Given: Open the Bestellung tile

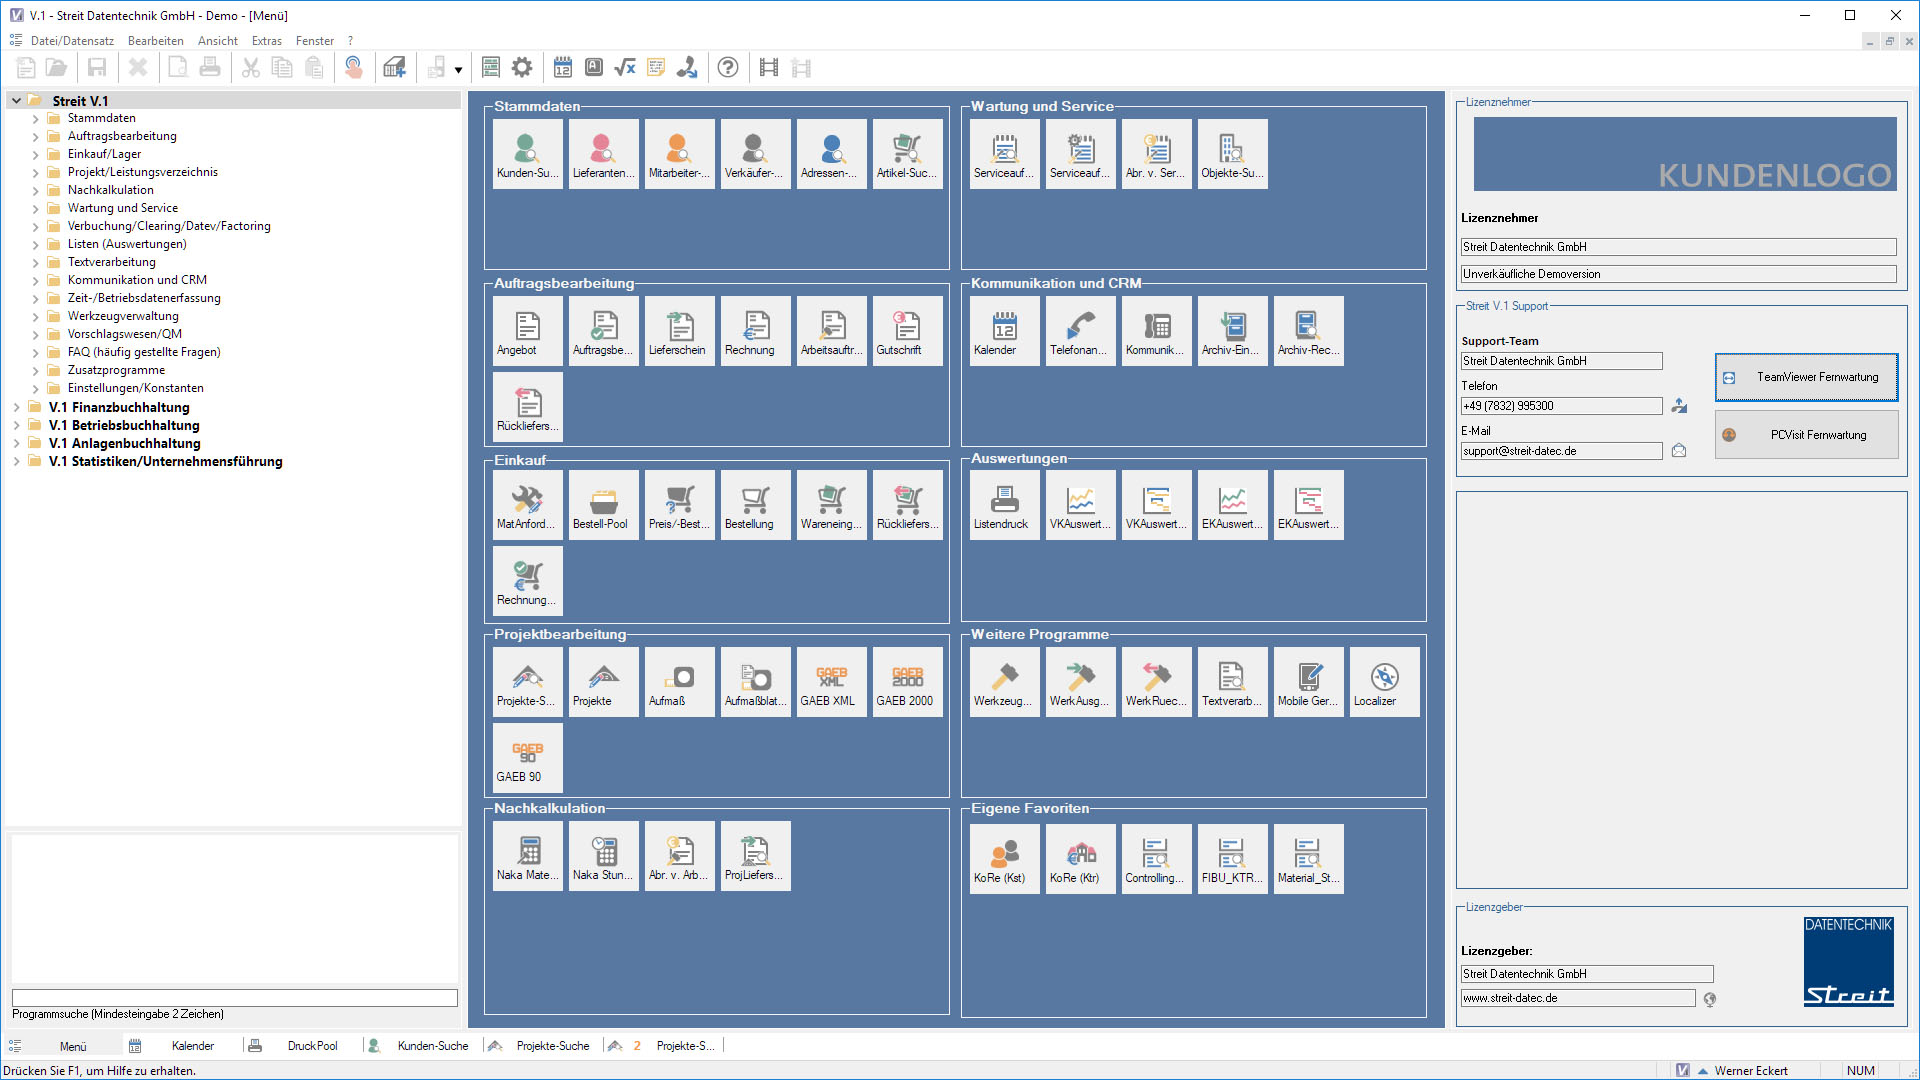Looking at the screenshot, I should pos(755,505).
